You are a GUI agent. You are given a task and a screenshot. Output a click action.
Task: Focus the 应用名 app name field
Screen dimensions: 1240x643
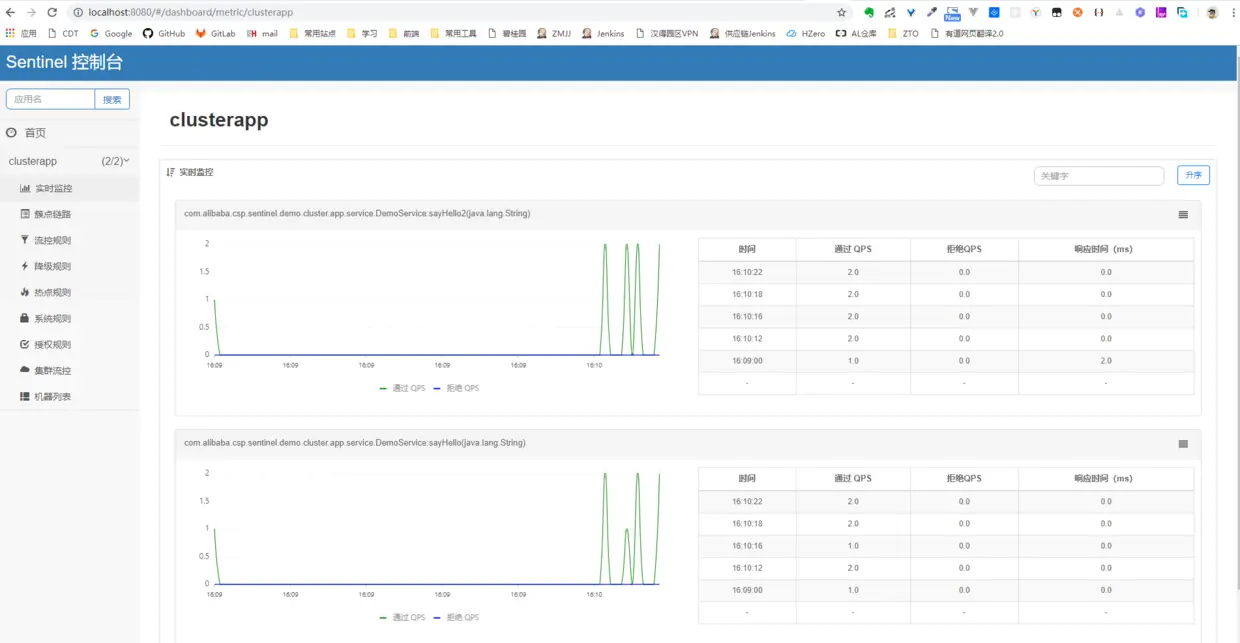51,99
